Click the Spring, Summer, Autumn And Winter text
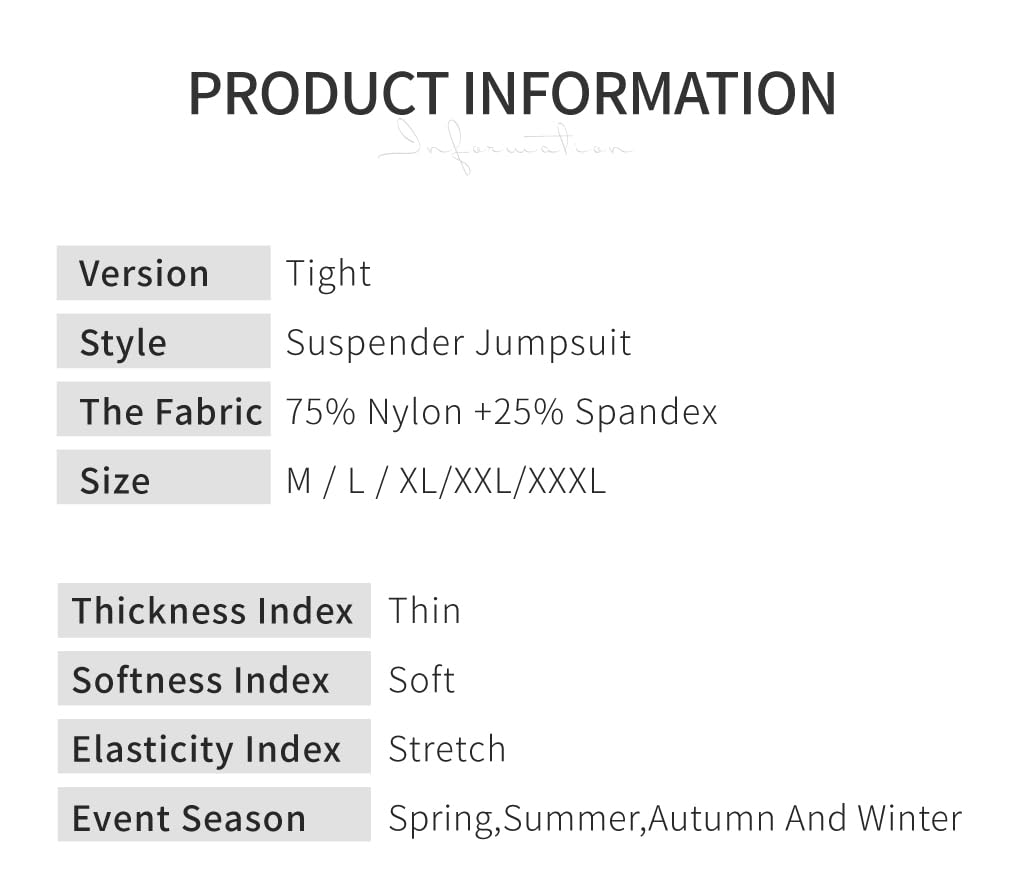This screenshot has width=1024, height=871. (x=674, y=818)
